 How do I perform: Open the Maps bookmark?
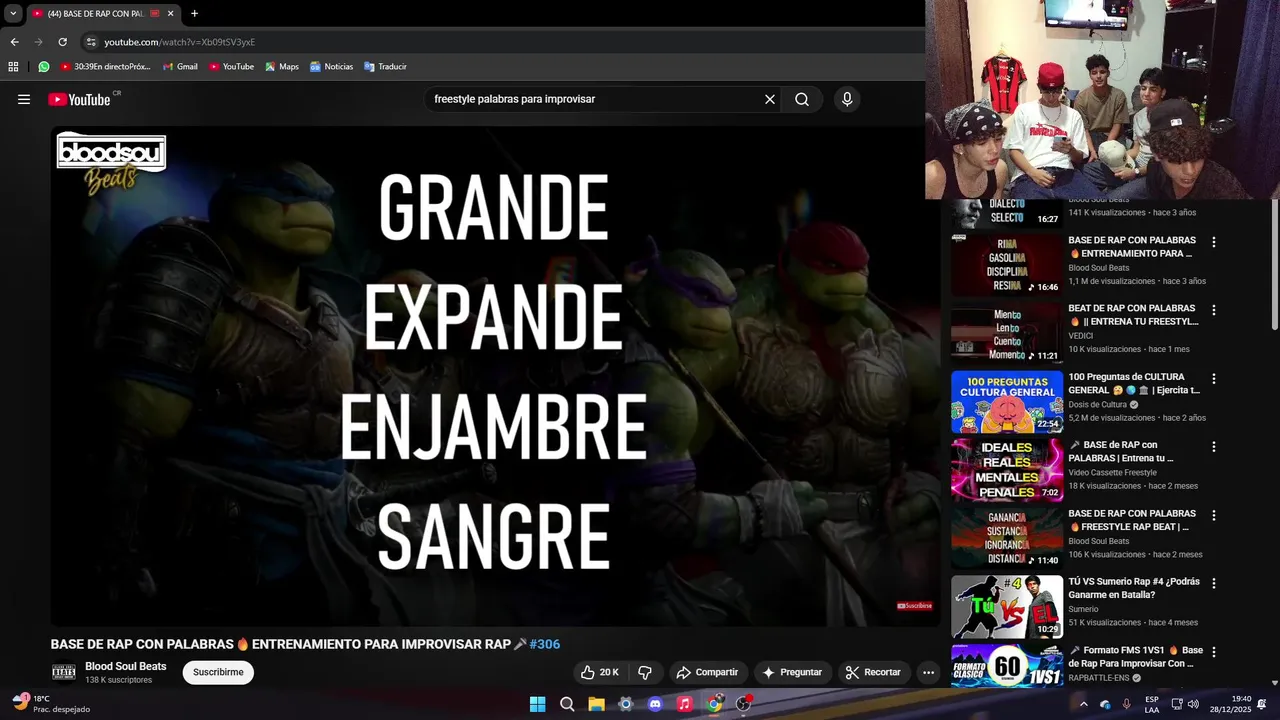point(282,67)
